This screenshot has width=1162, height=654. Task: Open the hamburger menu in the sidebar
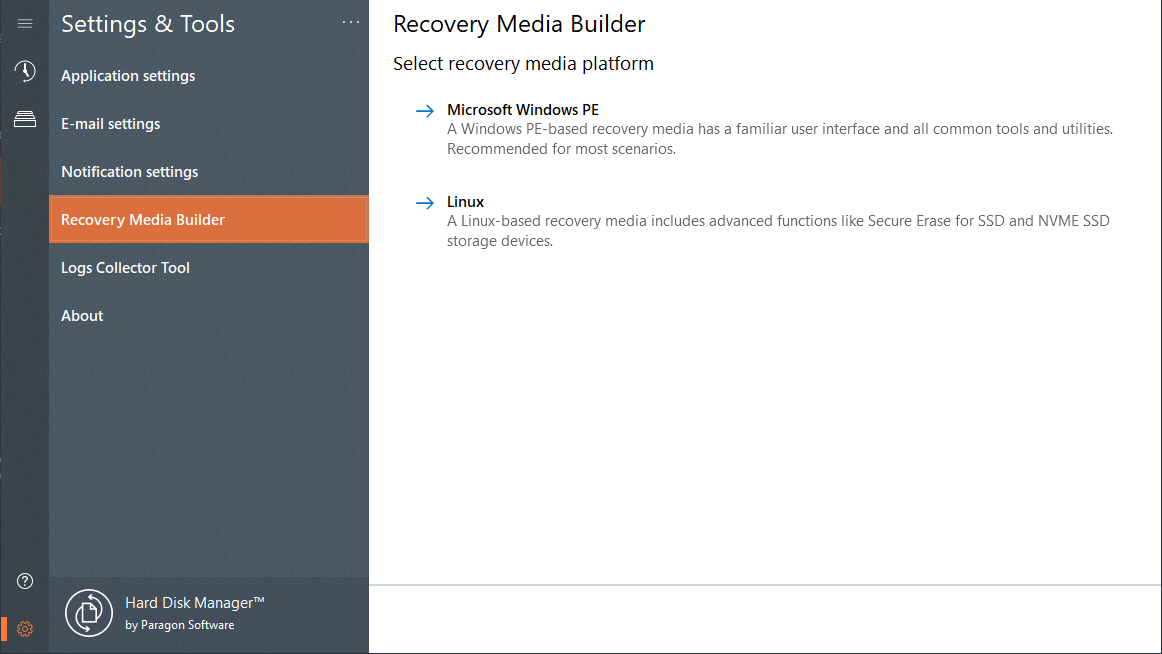point(25,24)
